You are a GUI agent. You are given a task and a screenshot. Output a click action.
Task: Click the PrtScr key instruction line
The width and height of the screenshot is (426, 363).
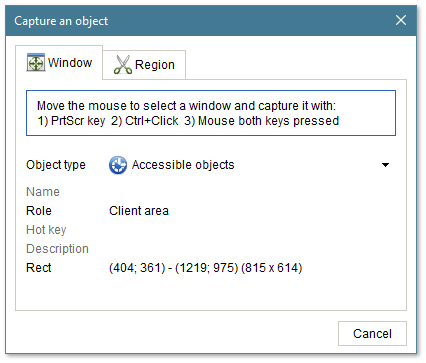(188, 121)
